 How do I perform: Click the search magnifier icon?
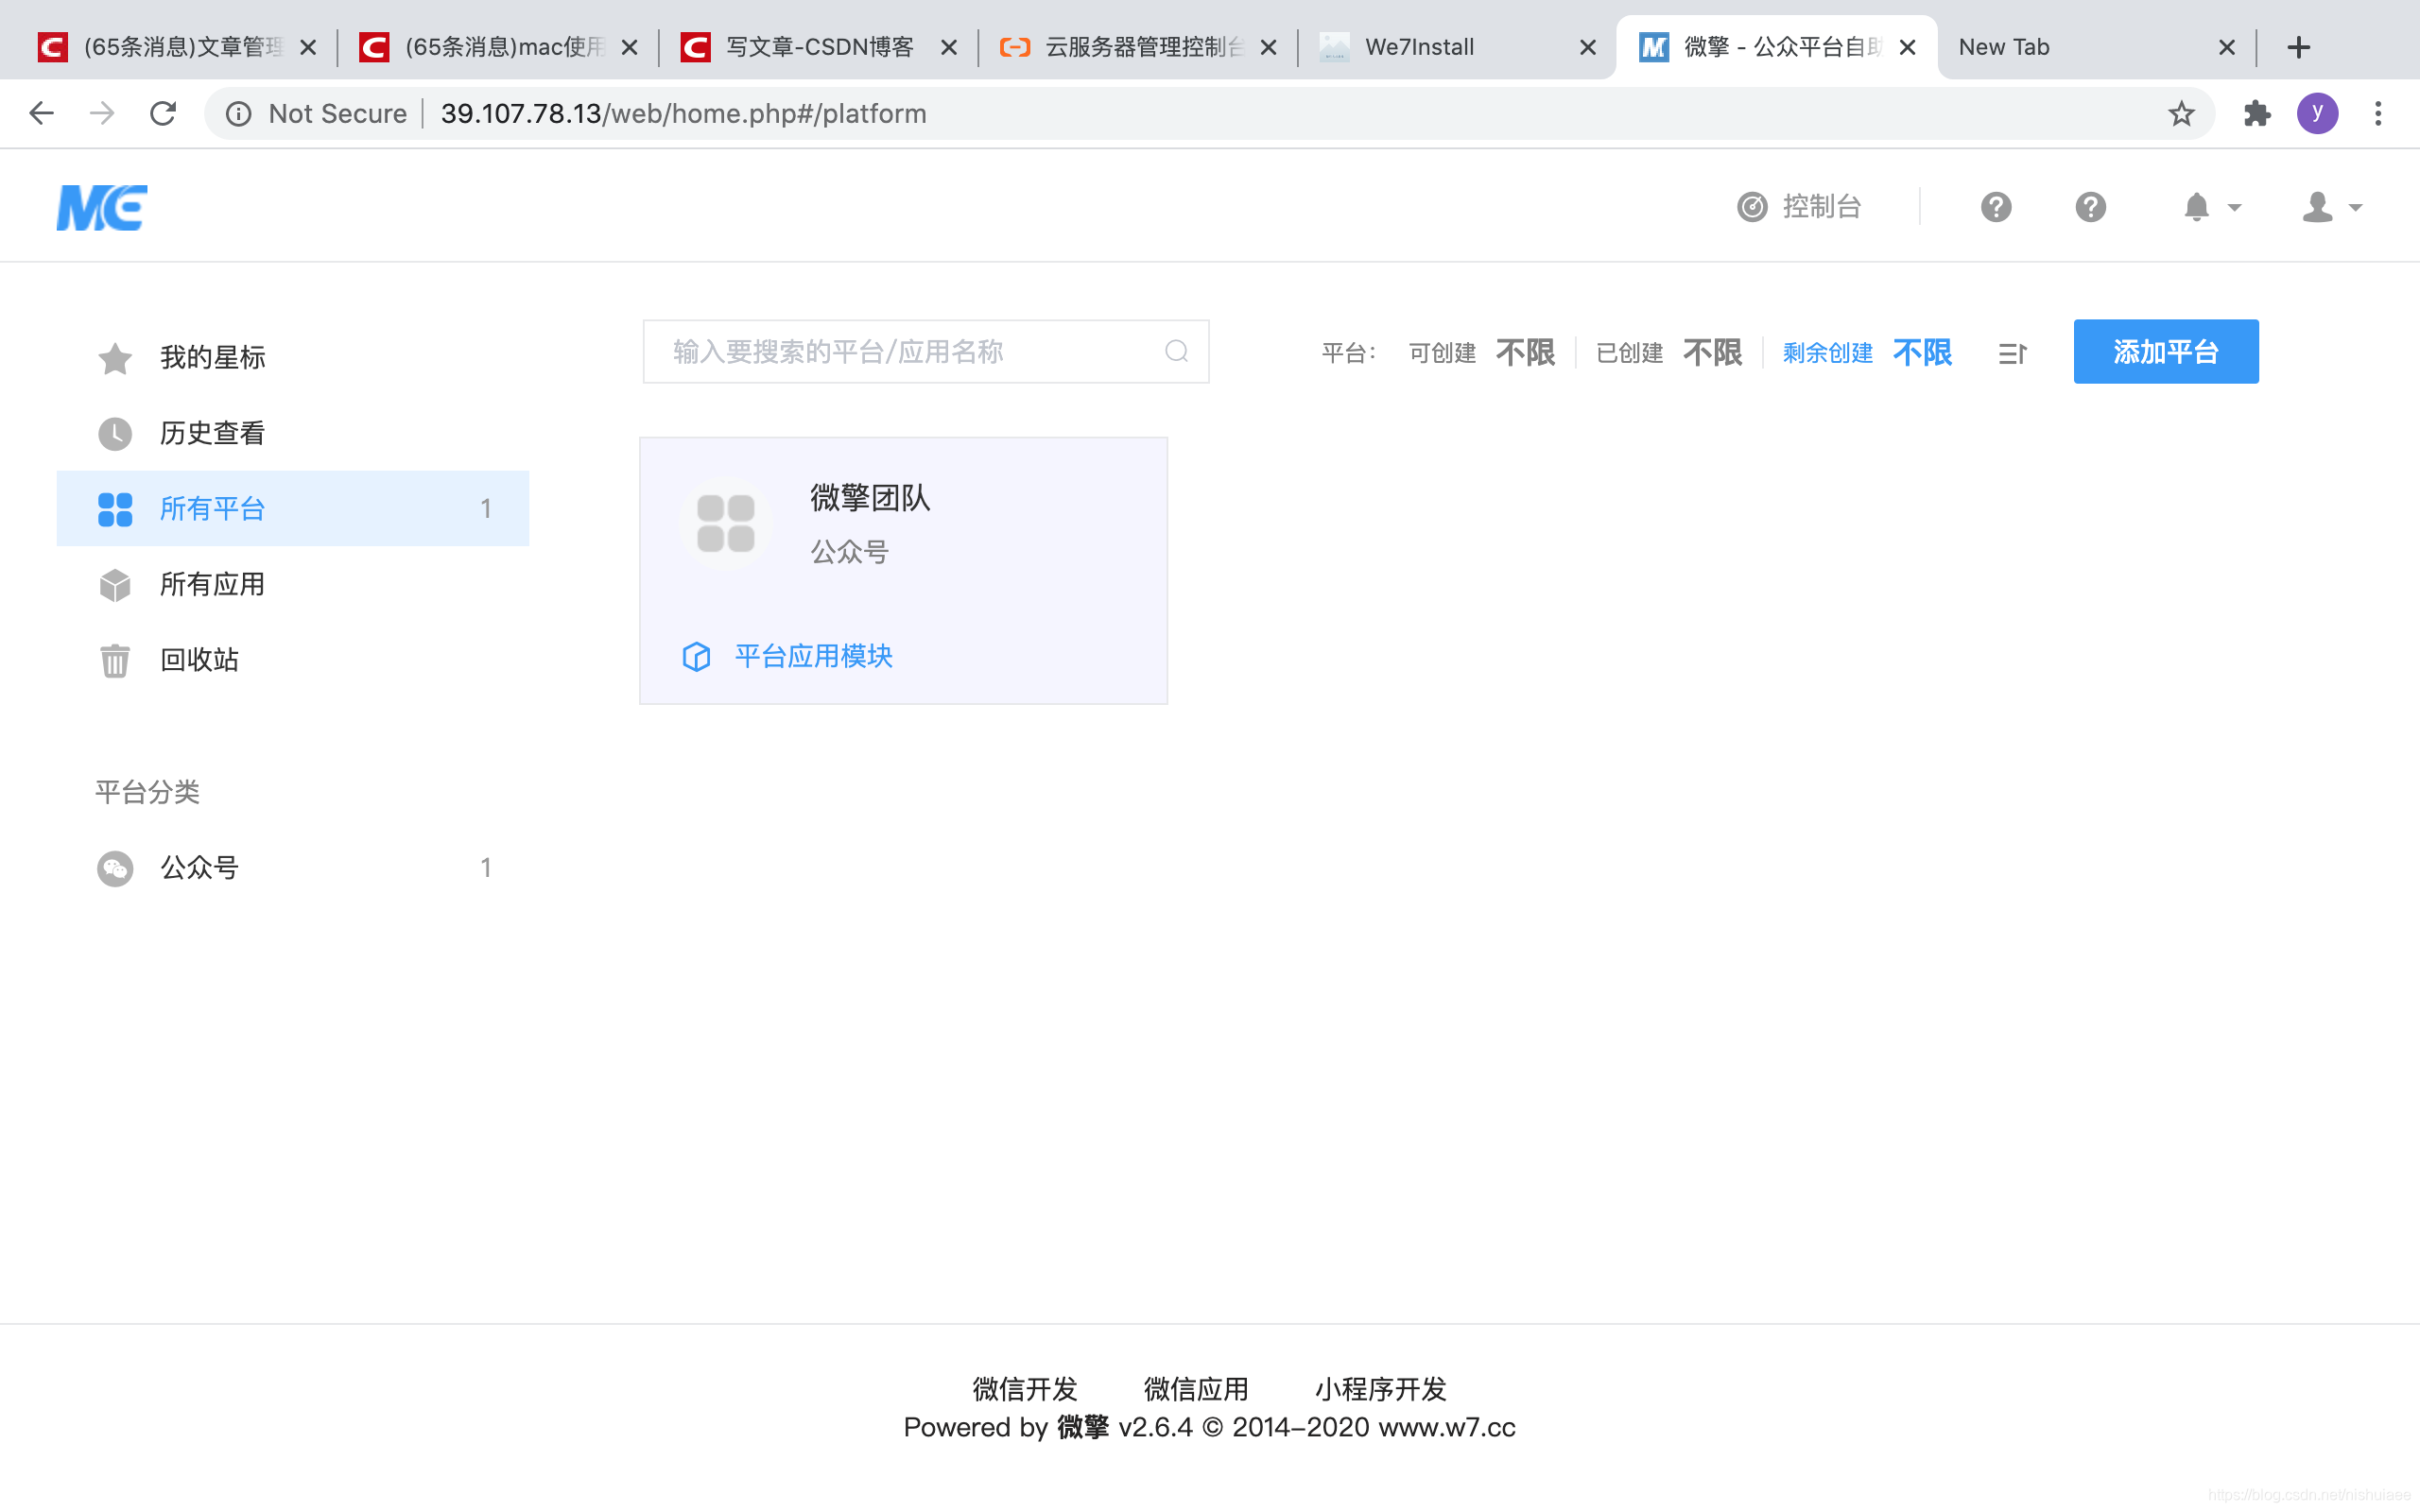(x=1176, y=352)
